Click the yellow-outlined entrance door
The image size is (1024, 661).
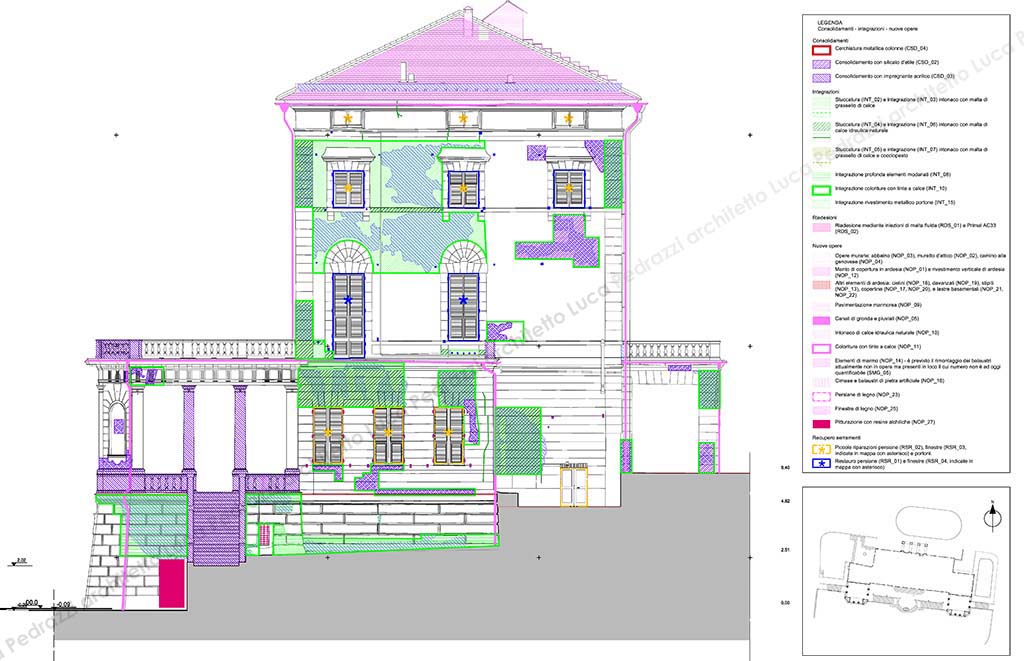coord(573,485)
